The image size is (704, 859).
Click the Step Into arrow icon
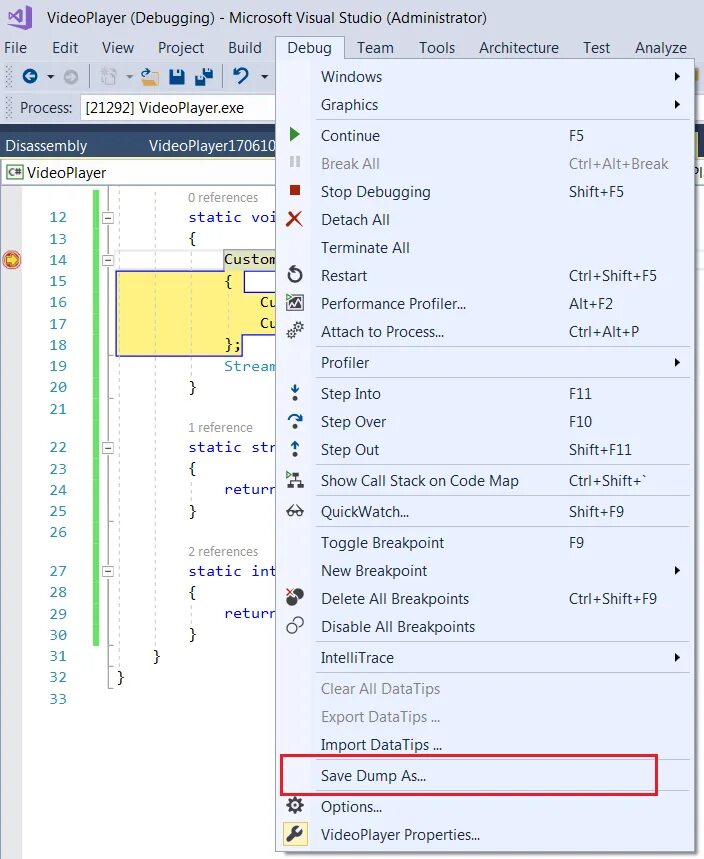295,393
